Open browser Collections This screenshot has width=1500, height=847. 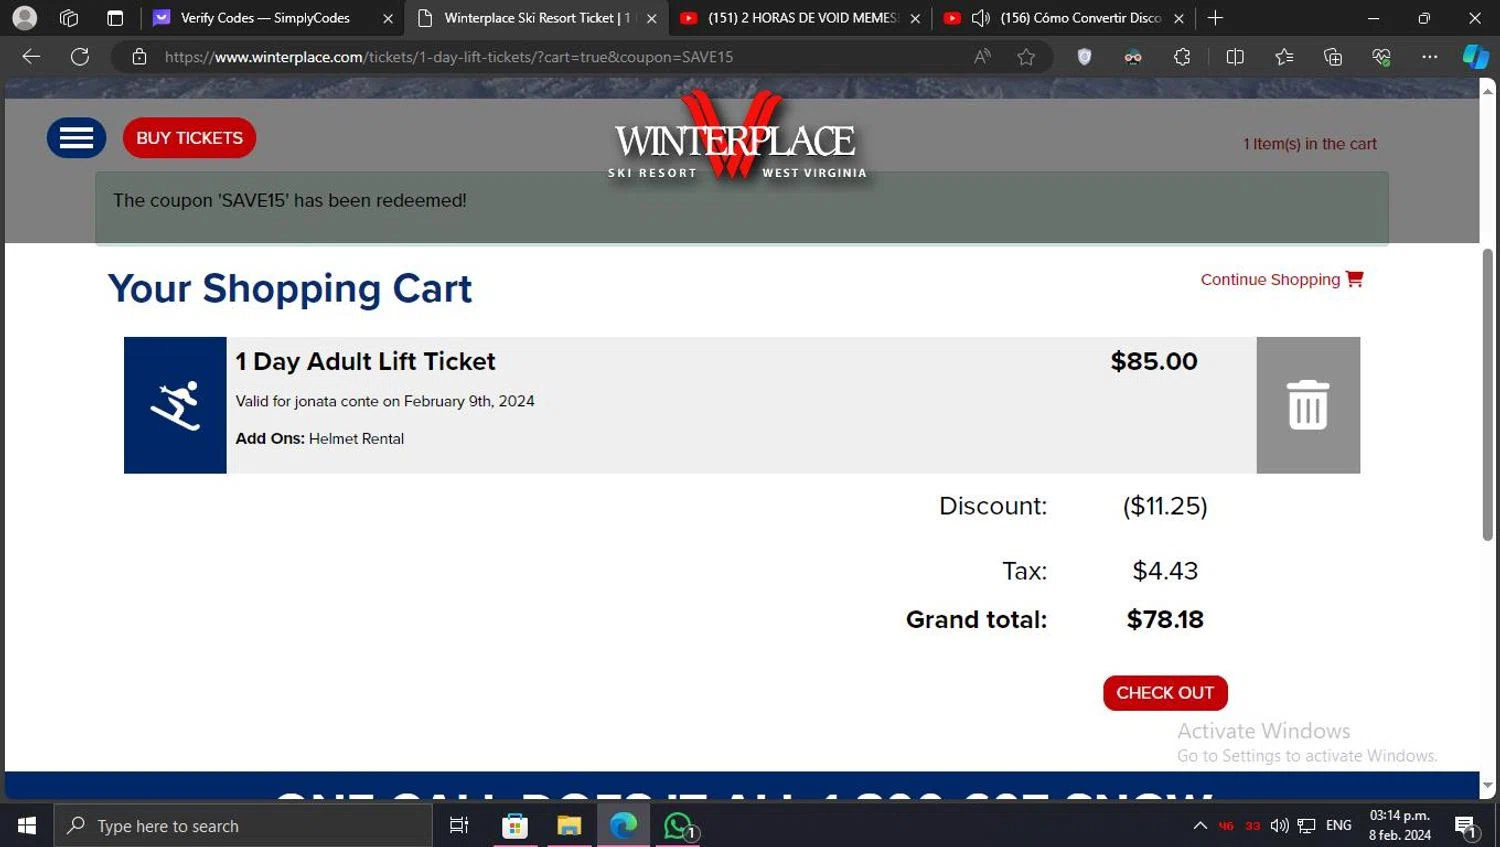1332,57
